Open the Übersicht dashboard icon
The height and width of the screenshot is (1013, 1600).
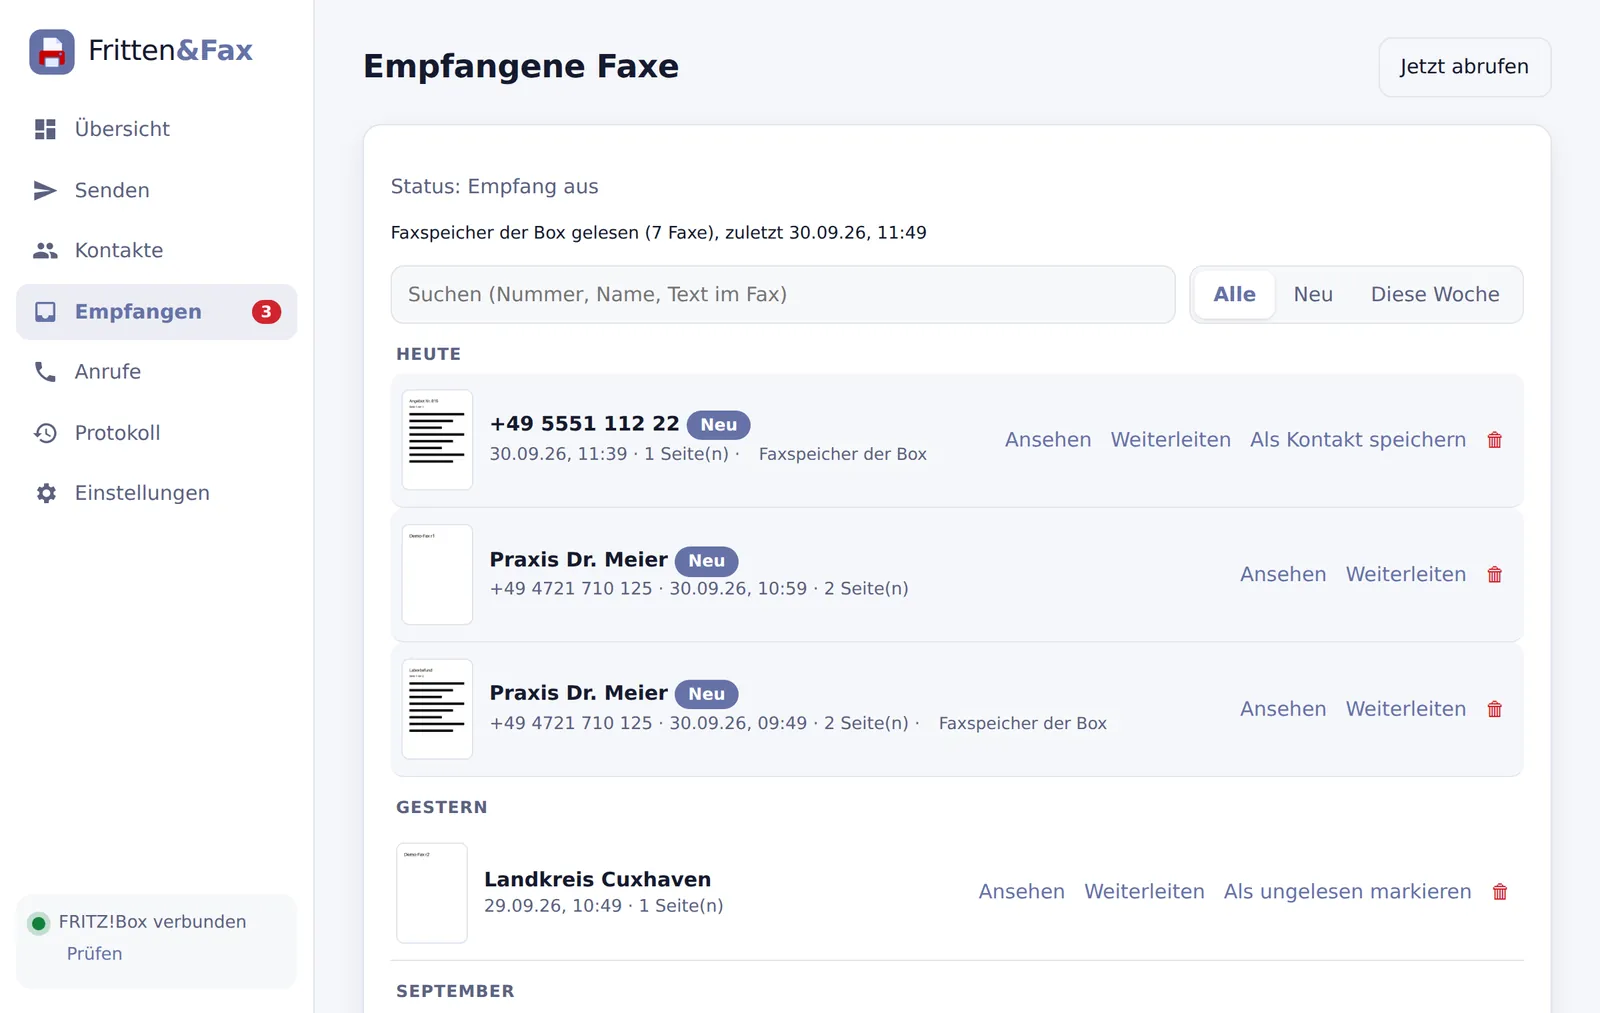(46, 129)
